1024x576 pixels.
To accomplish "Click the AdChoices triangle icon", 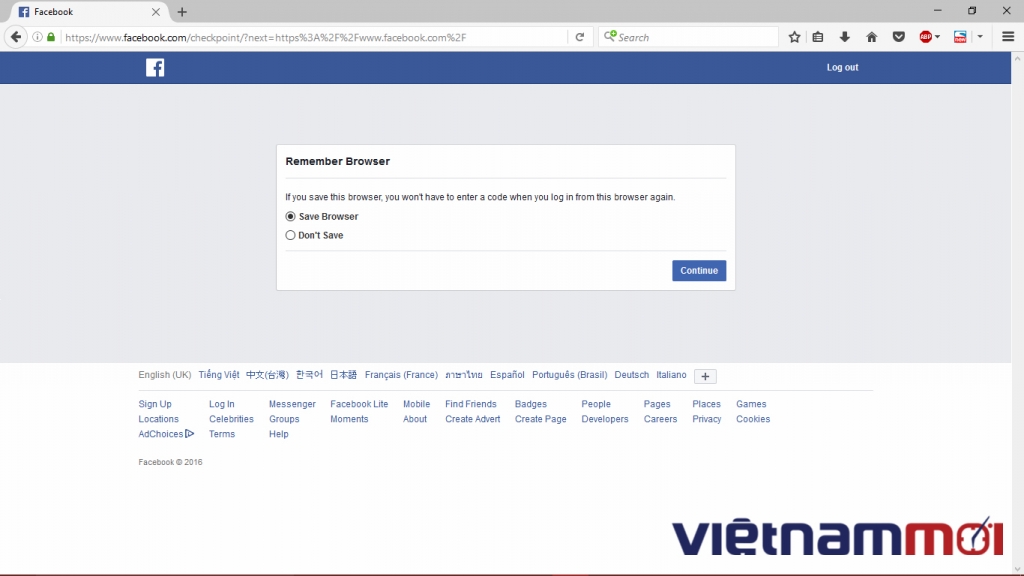I will tap(189, 434).
